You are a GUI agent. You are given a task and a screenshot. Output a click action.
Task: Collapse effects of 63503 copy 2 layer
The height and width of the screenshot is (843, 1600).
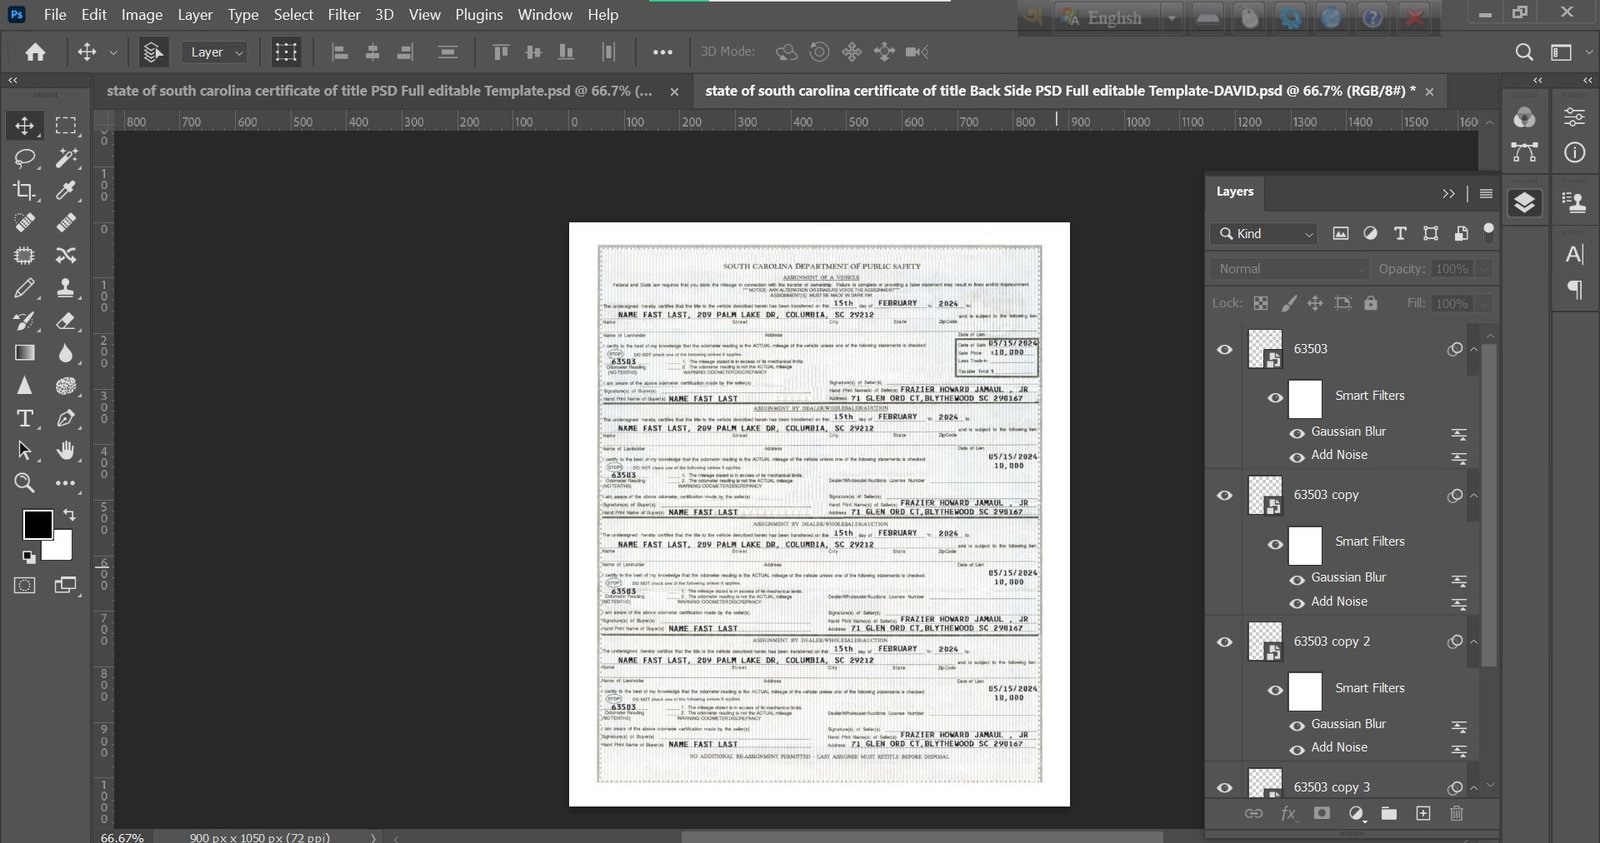pos(1473,641)
